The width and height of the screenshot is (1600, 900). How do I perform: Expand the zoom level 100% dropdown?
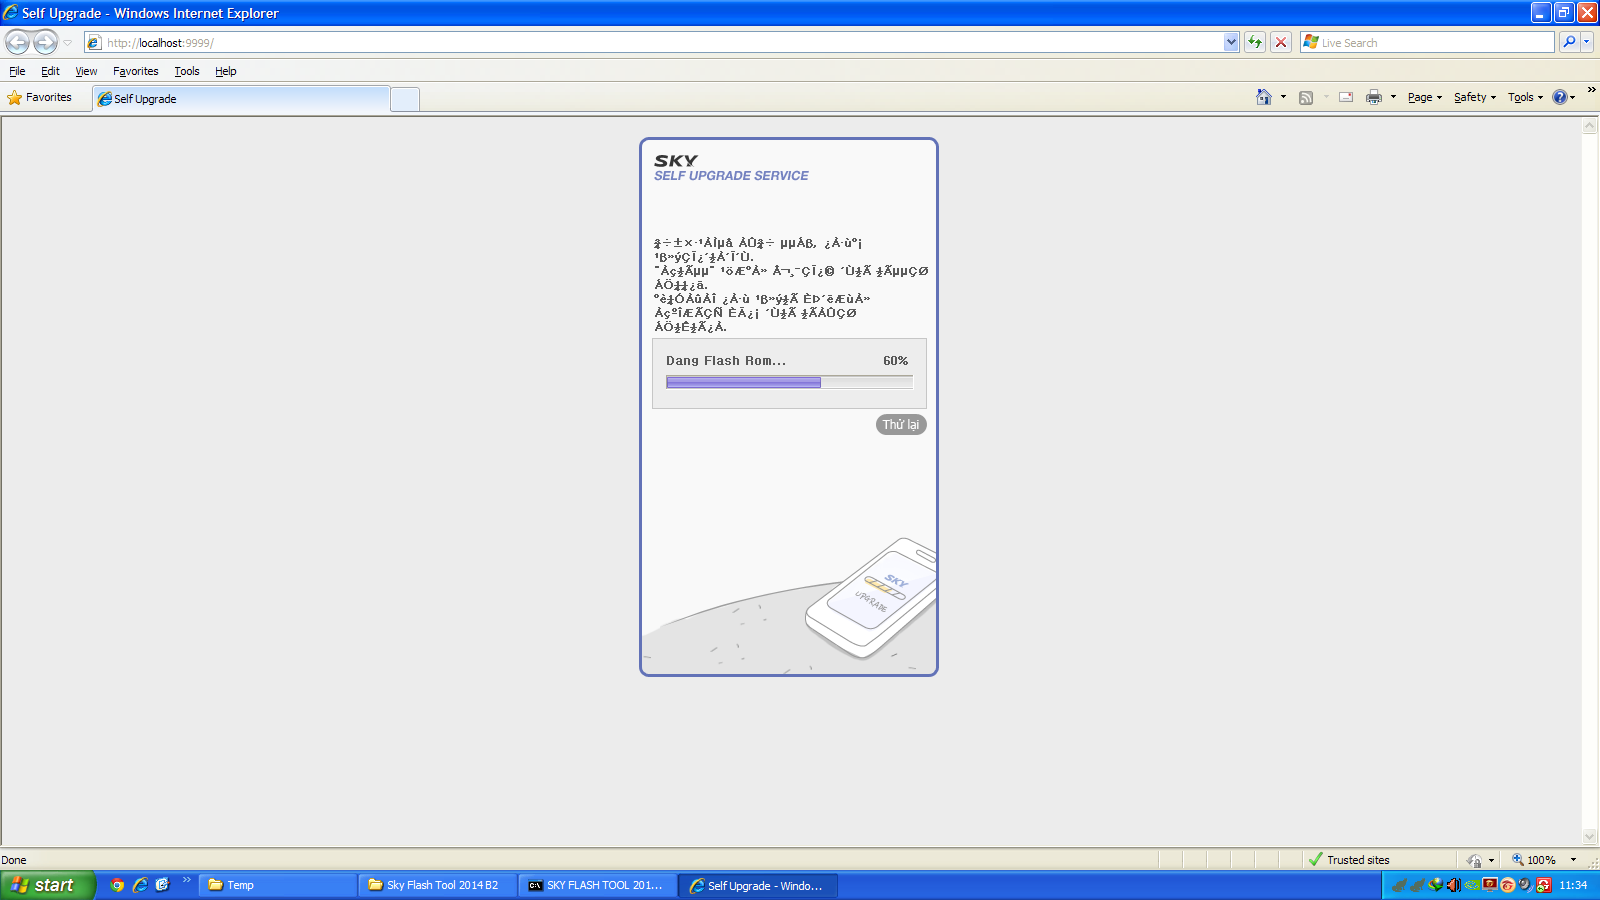(1573, 860)
